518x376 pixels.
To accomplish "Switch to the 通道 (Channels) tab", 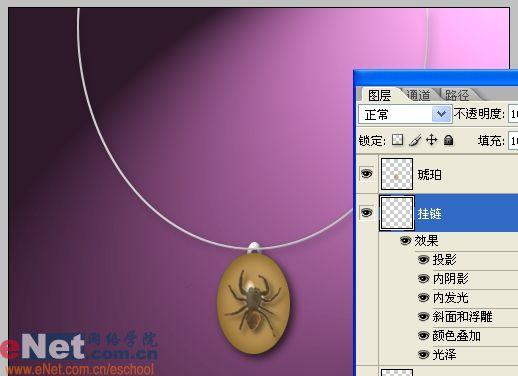I will point(419,95).
